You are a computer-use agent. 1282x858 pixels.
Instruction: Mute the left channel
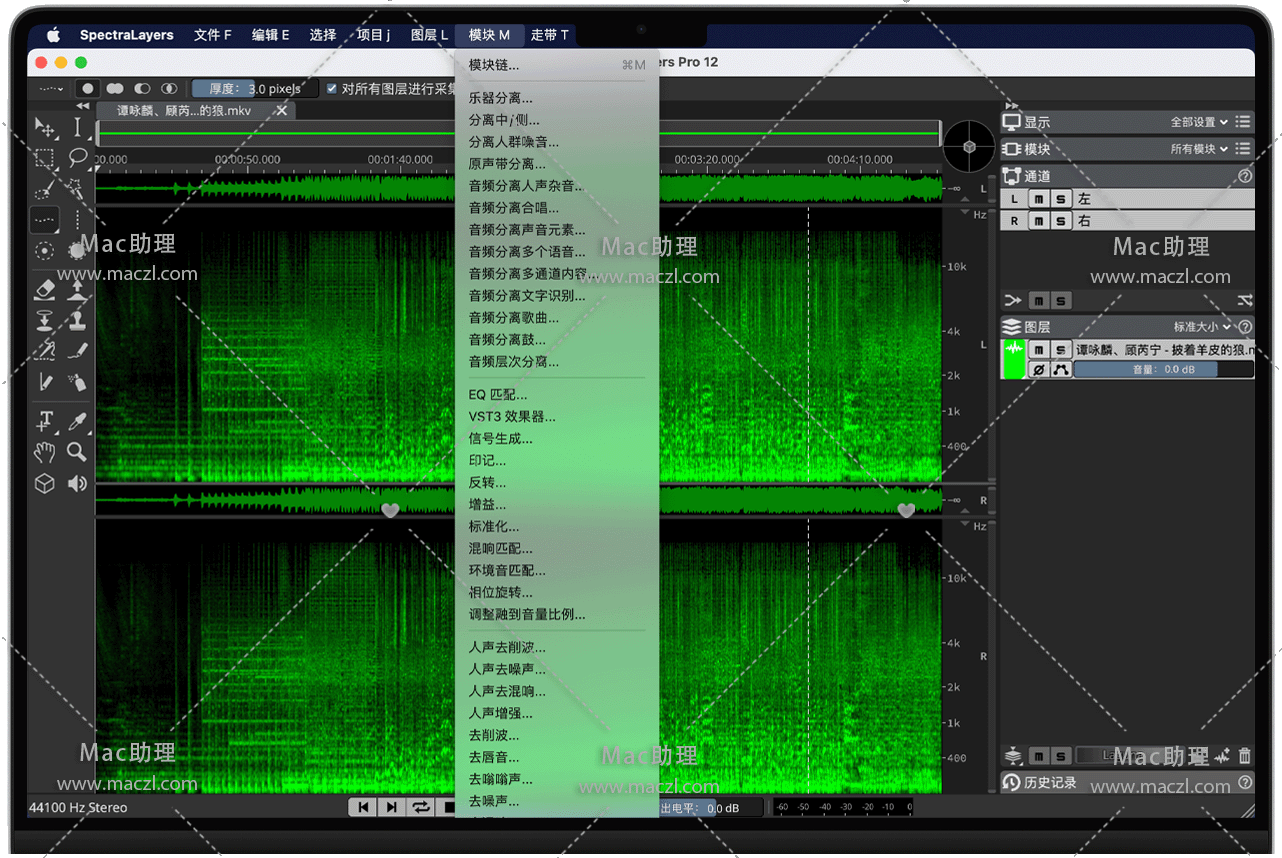coord(1039,200)
